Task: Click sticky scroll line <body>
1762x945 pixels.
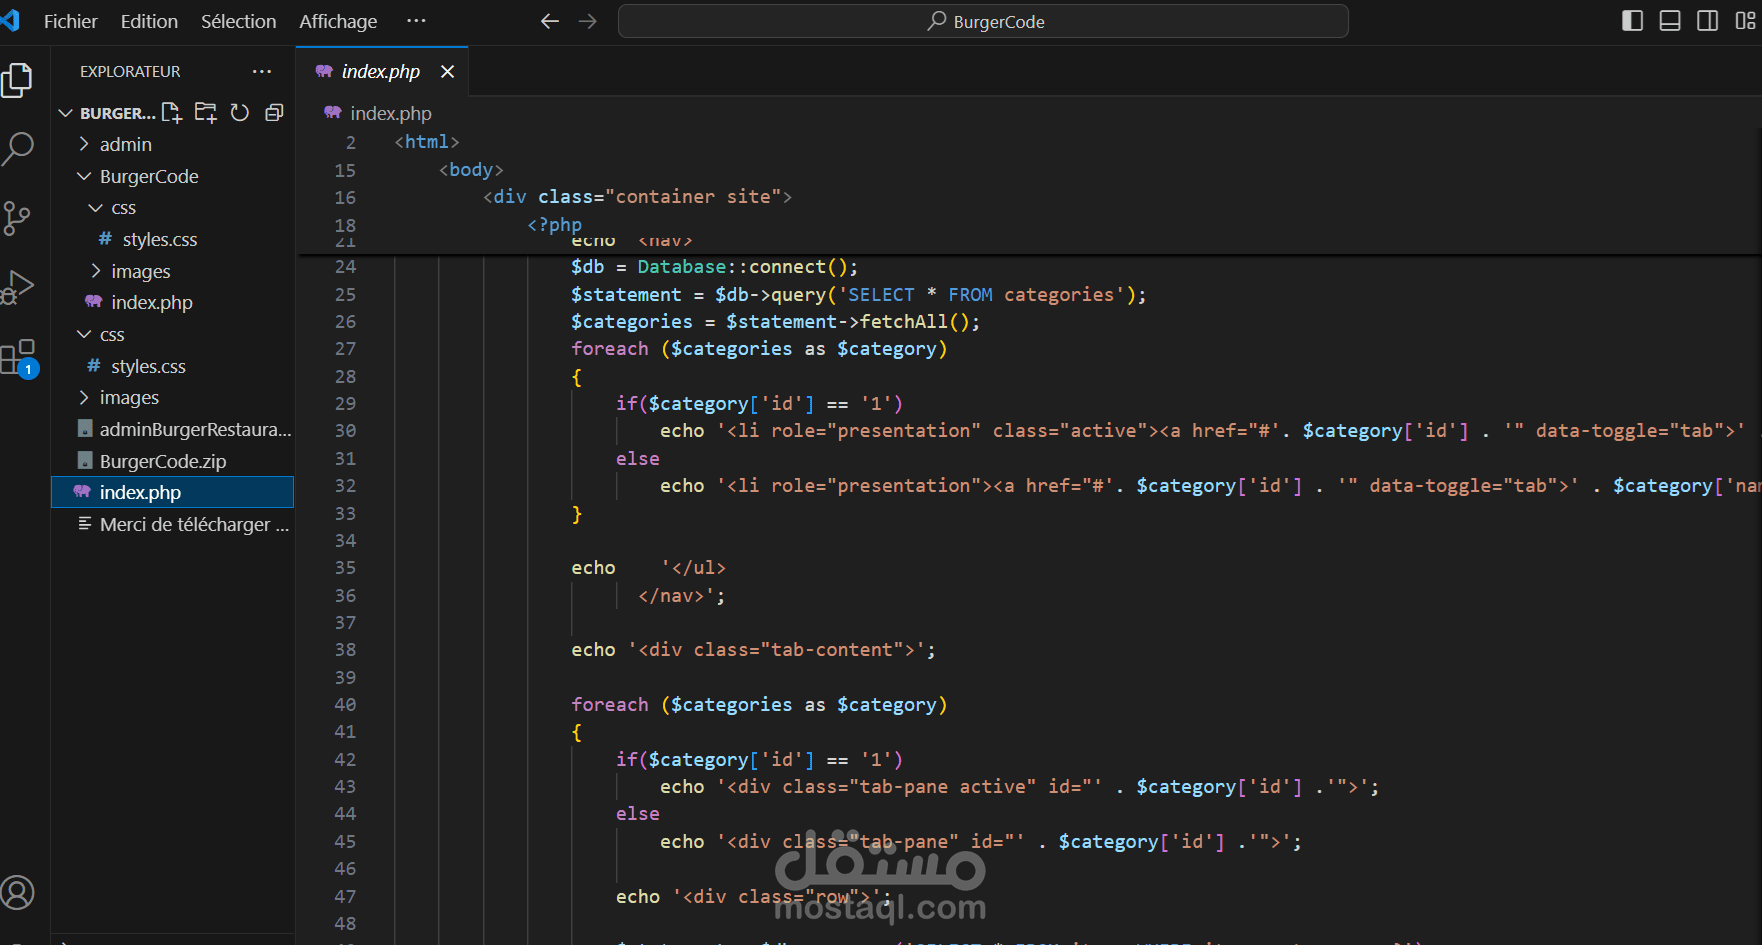Action: (x=471, y=170)
